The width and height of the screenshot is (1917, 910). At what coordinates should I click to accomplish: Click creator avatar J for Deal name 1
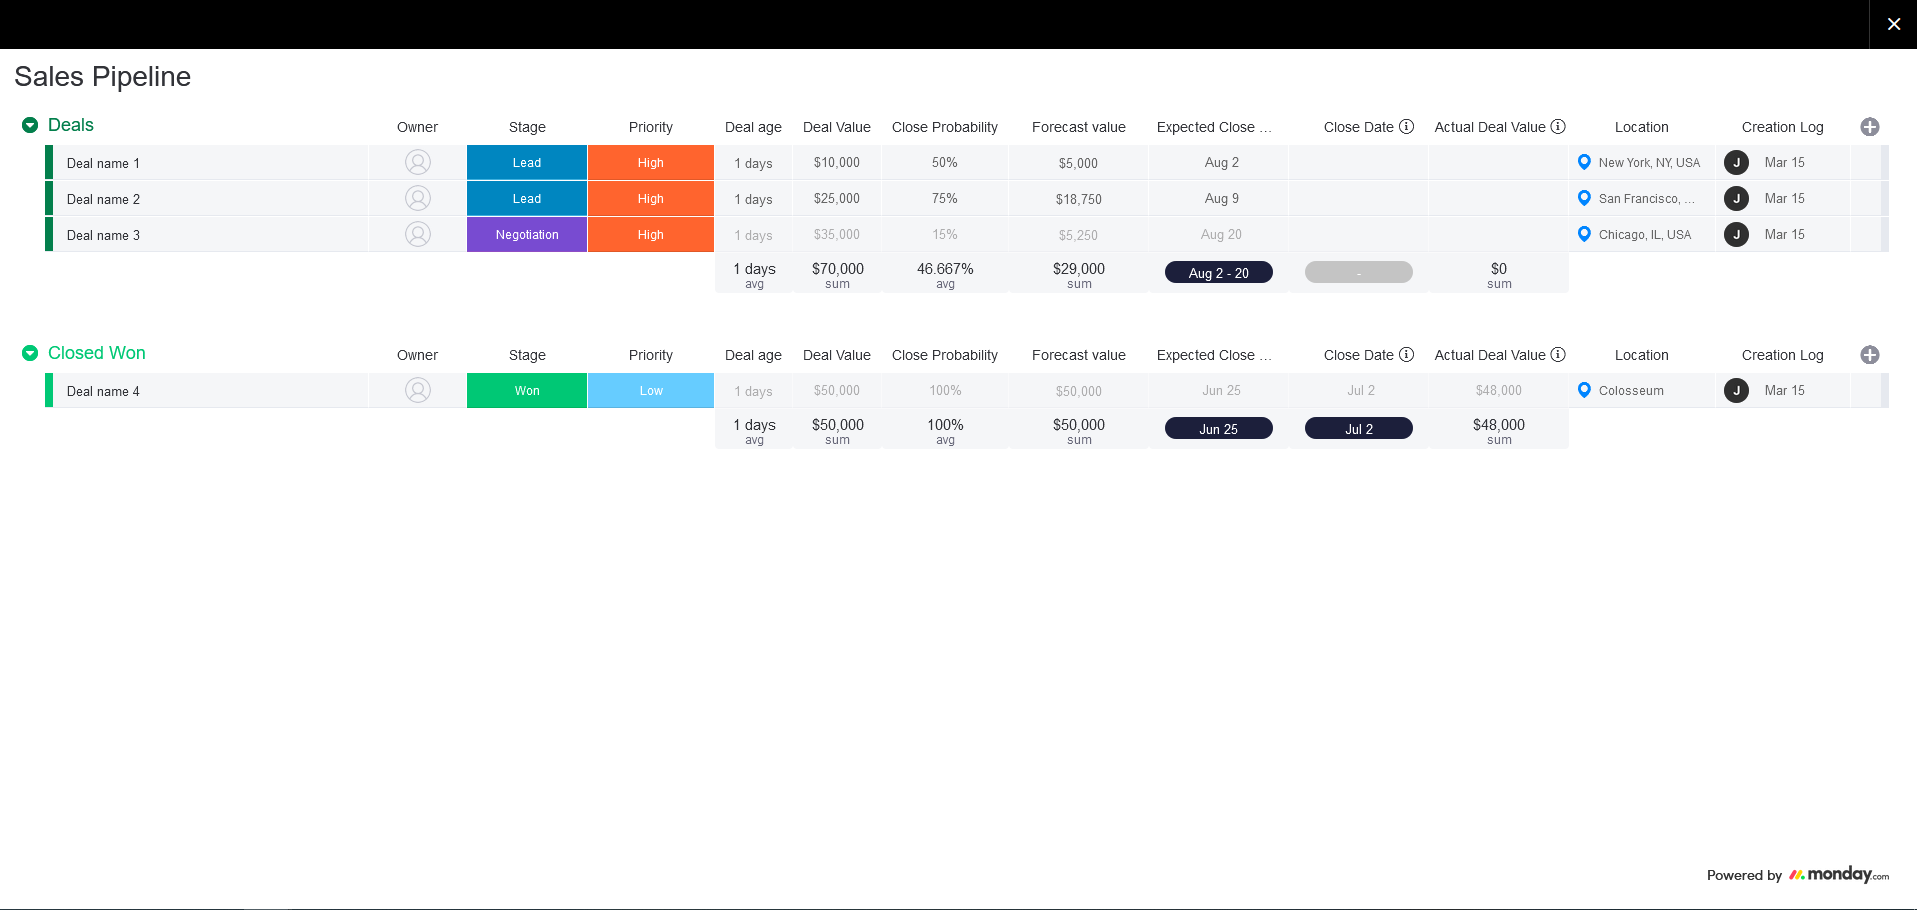point(1737,162)
